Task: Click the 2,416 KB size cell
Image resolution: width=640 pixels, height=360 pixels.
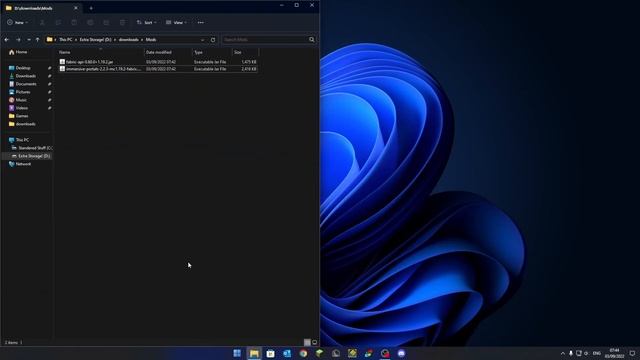Action: pyautogui.click(x=249, y=69)
